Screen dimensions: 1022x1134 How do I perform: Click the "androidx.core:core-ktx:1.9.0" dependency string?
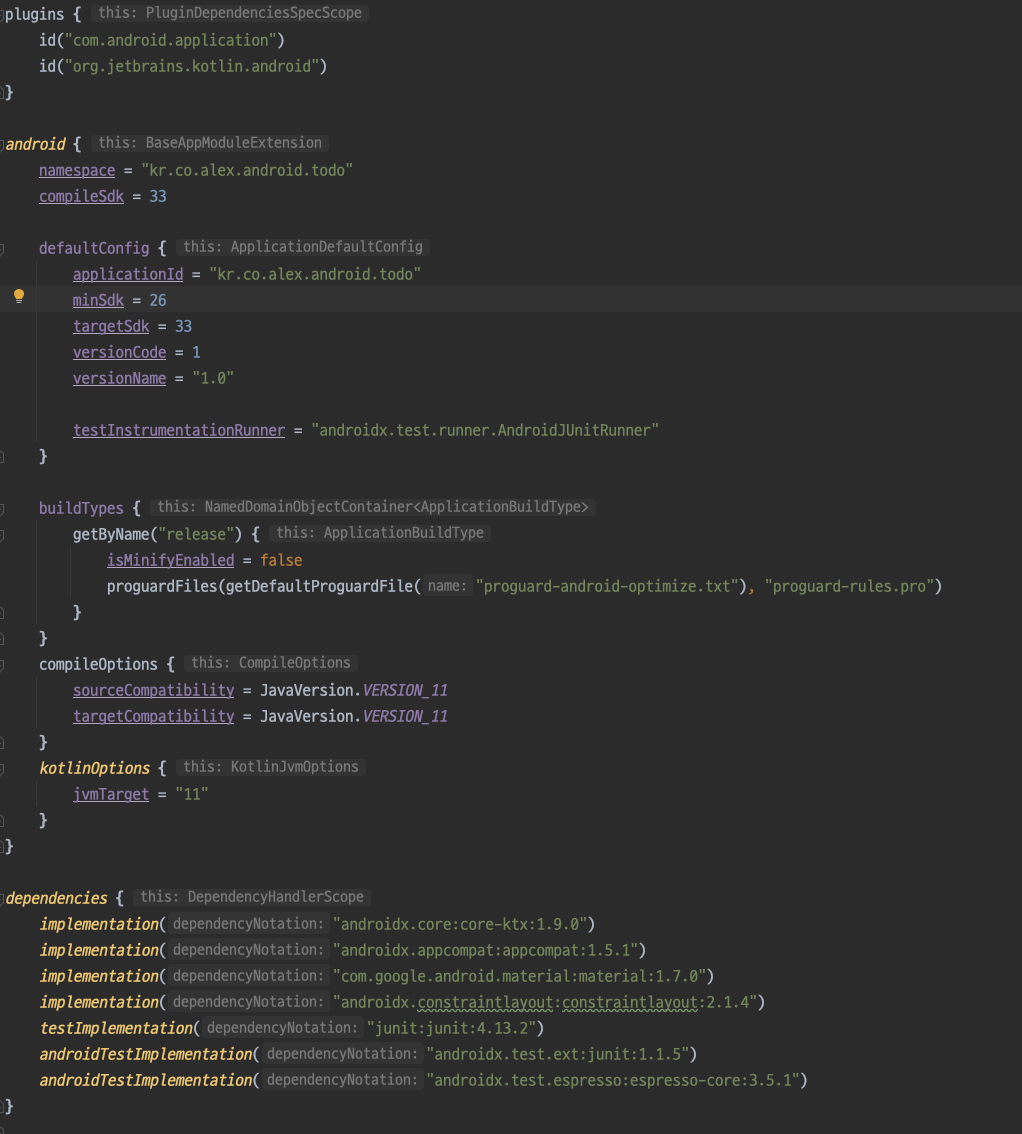pos(460,925)
